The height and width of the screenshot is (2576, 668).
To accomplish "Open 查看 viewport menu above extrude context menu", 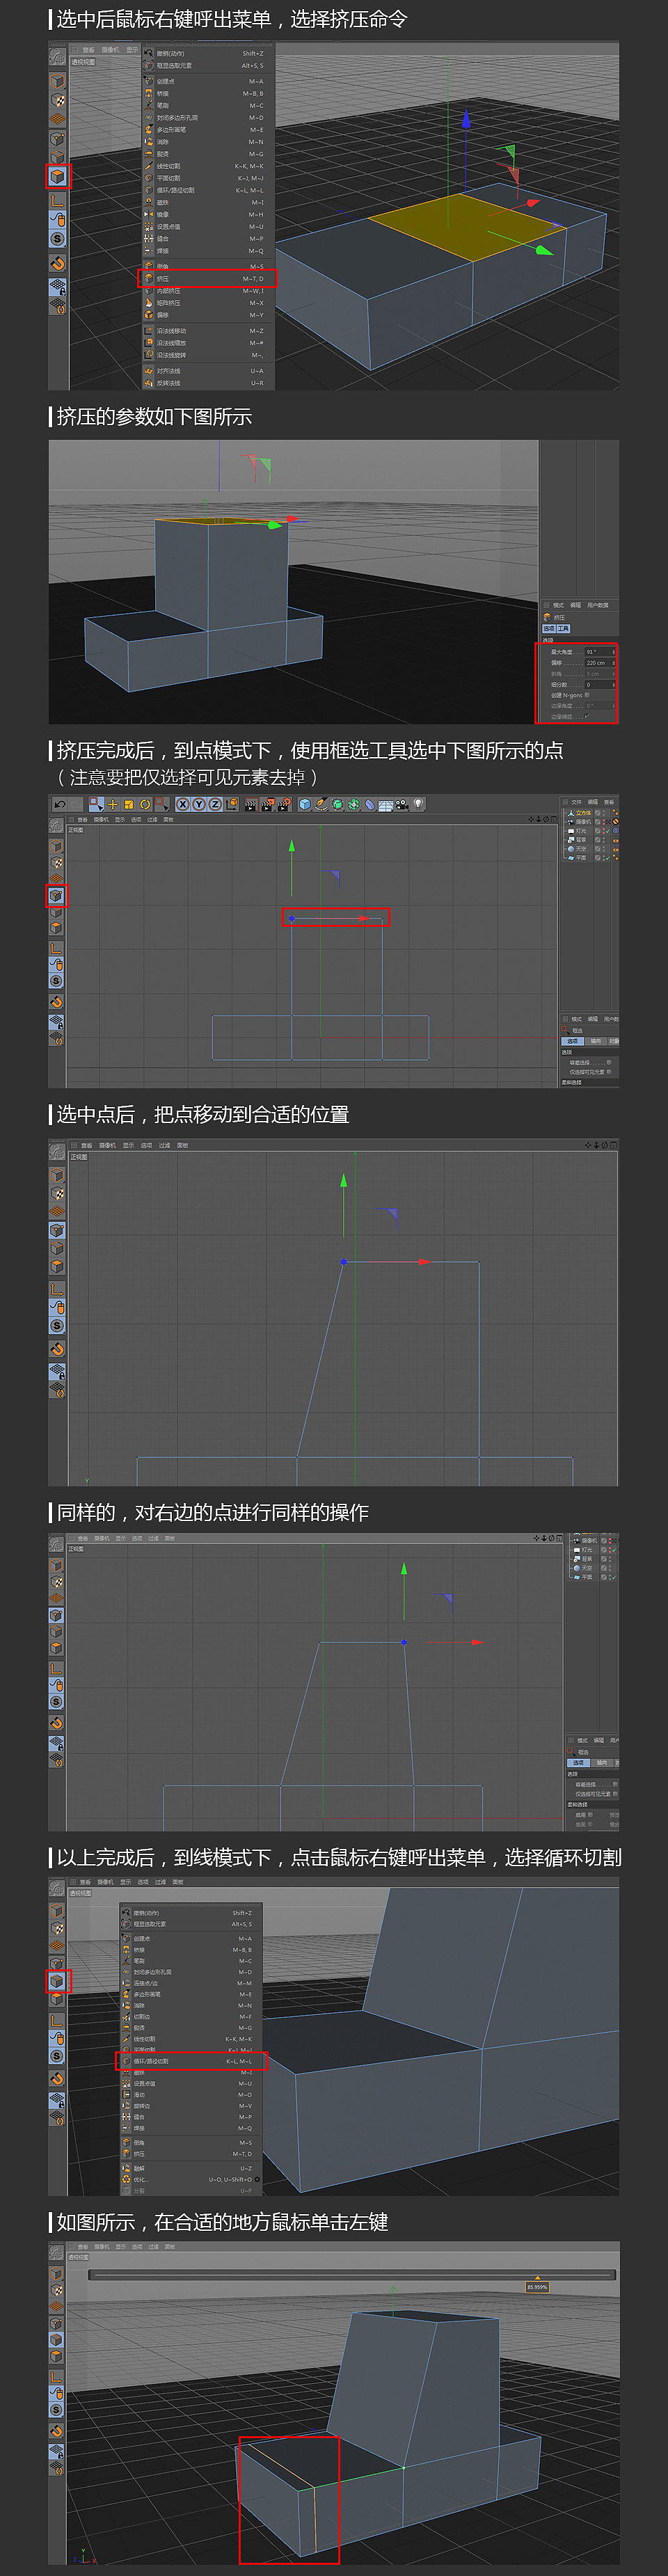I will [88, 49].
